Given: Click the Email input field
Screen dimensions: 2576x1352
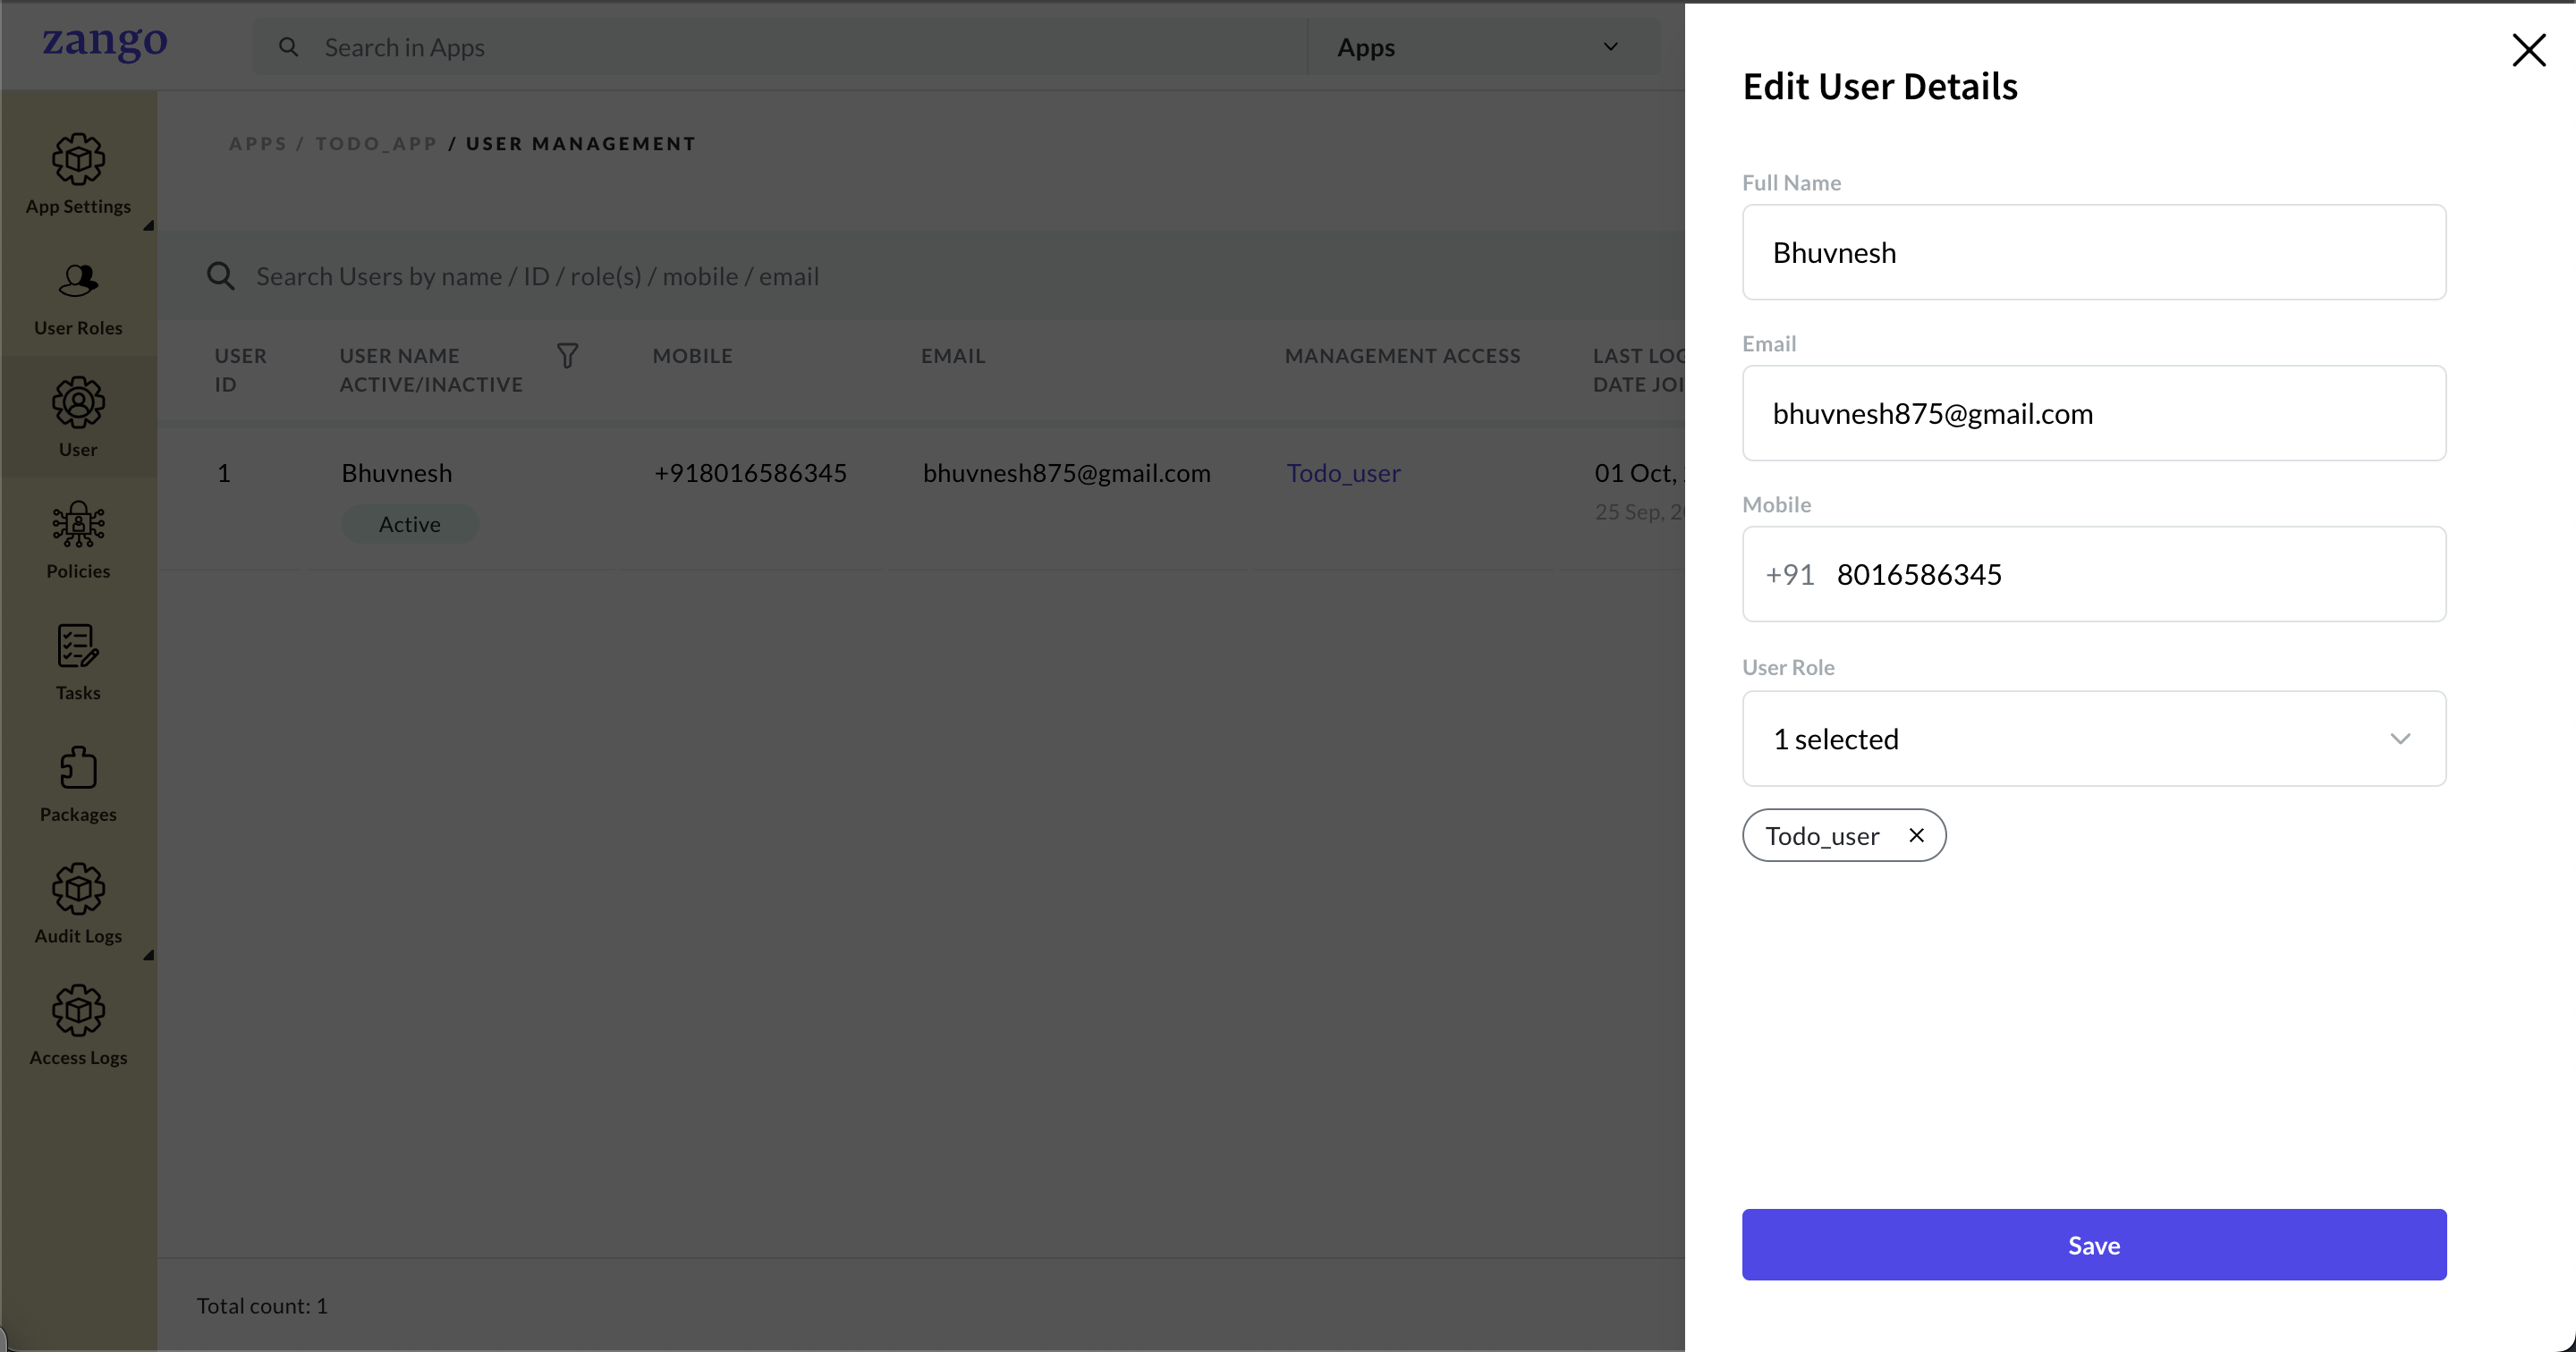Looking at the screenshot, I should pos(2094,413).
